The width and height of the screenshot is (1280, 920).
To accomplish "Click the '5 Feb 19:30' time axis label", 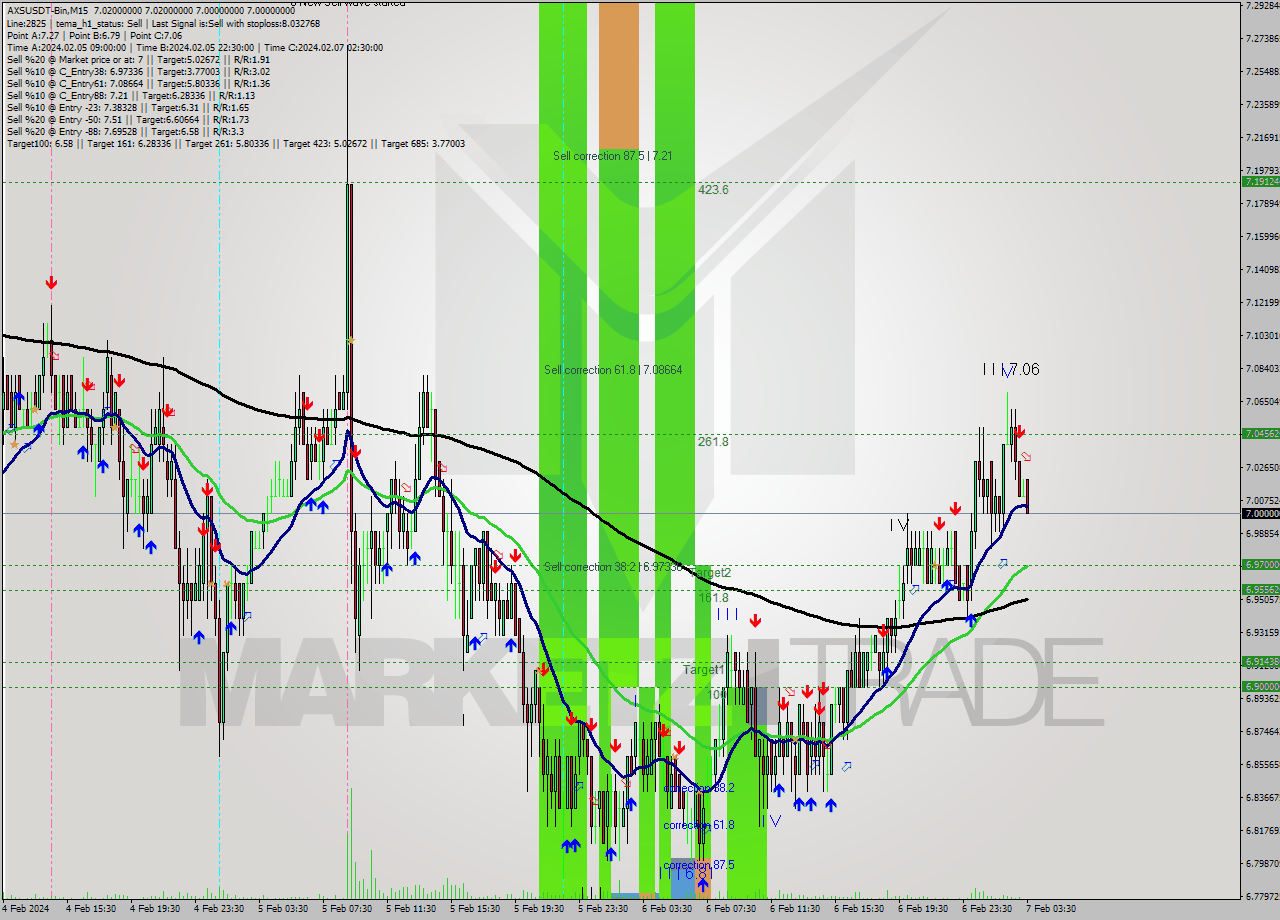I will tap(539, 909).
